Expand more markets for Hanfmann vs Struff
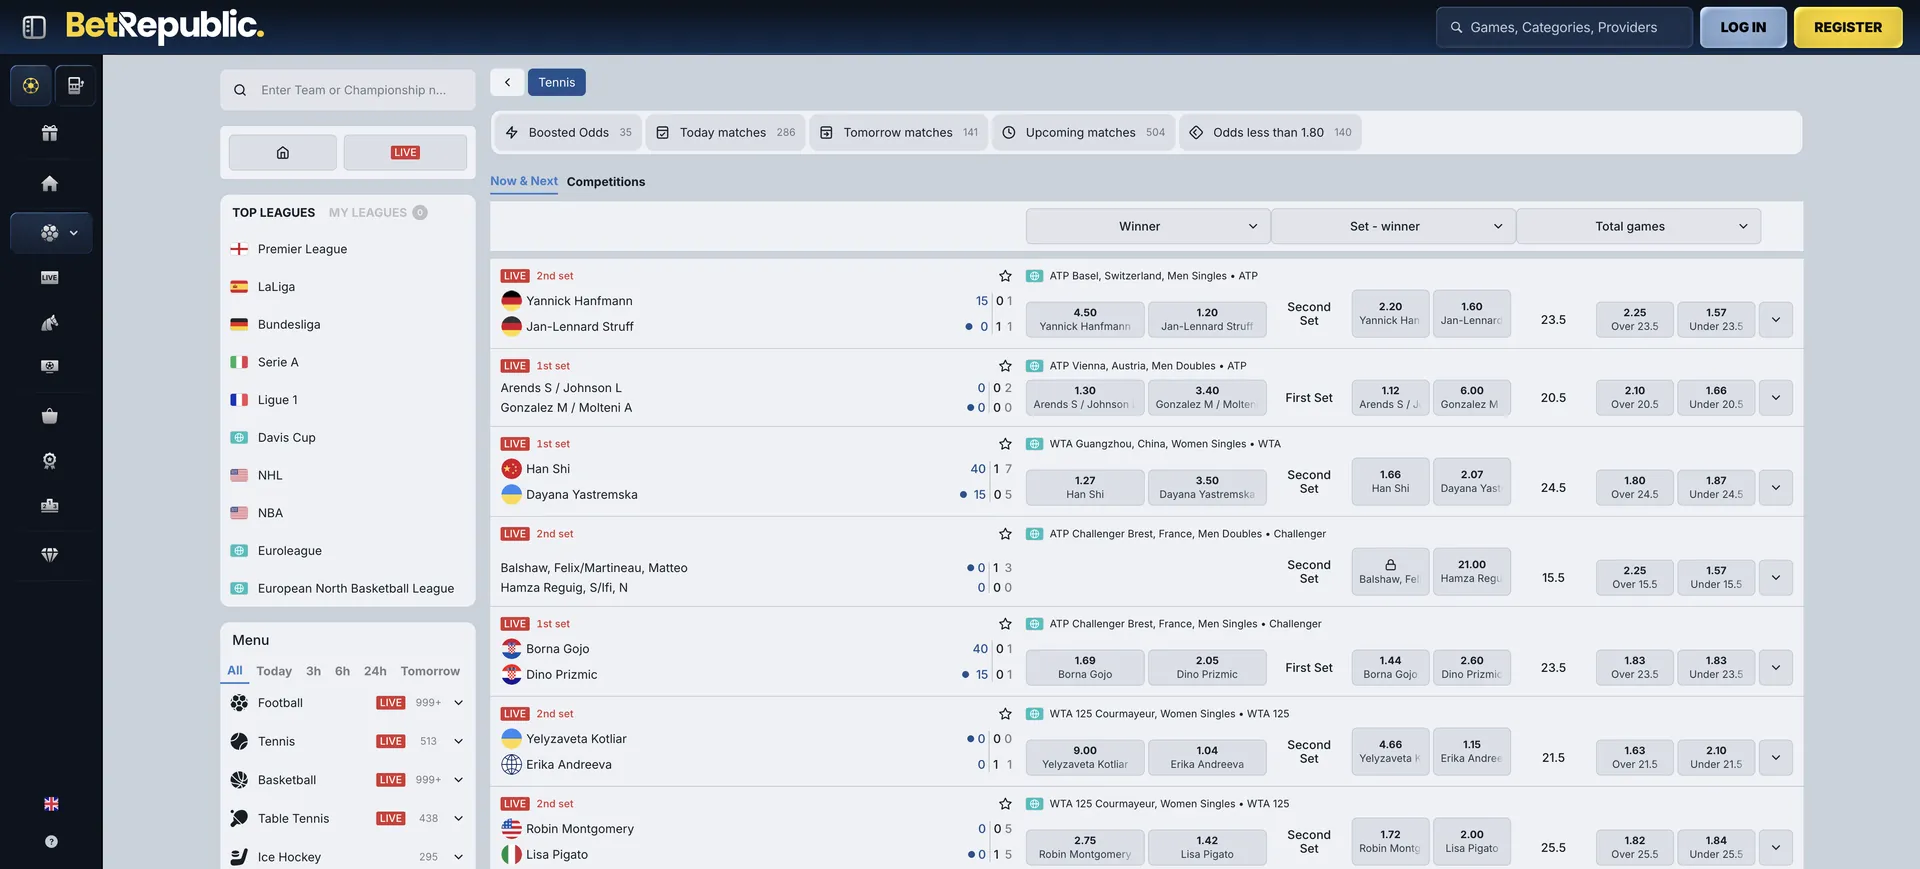 (x=1775, y=320)
